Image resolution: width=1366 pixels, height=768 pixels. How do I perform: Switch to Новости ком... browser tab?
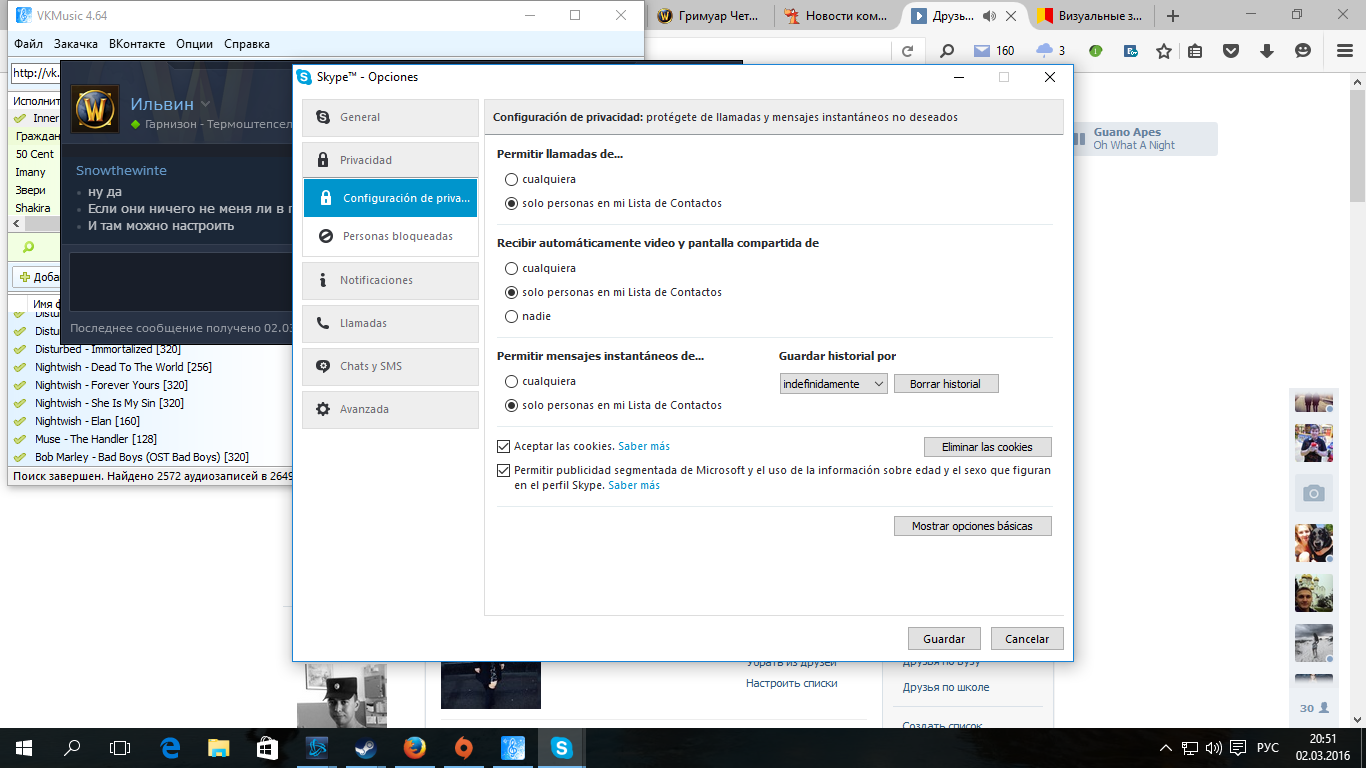(838, 16)
